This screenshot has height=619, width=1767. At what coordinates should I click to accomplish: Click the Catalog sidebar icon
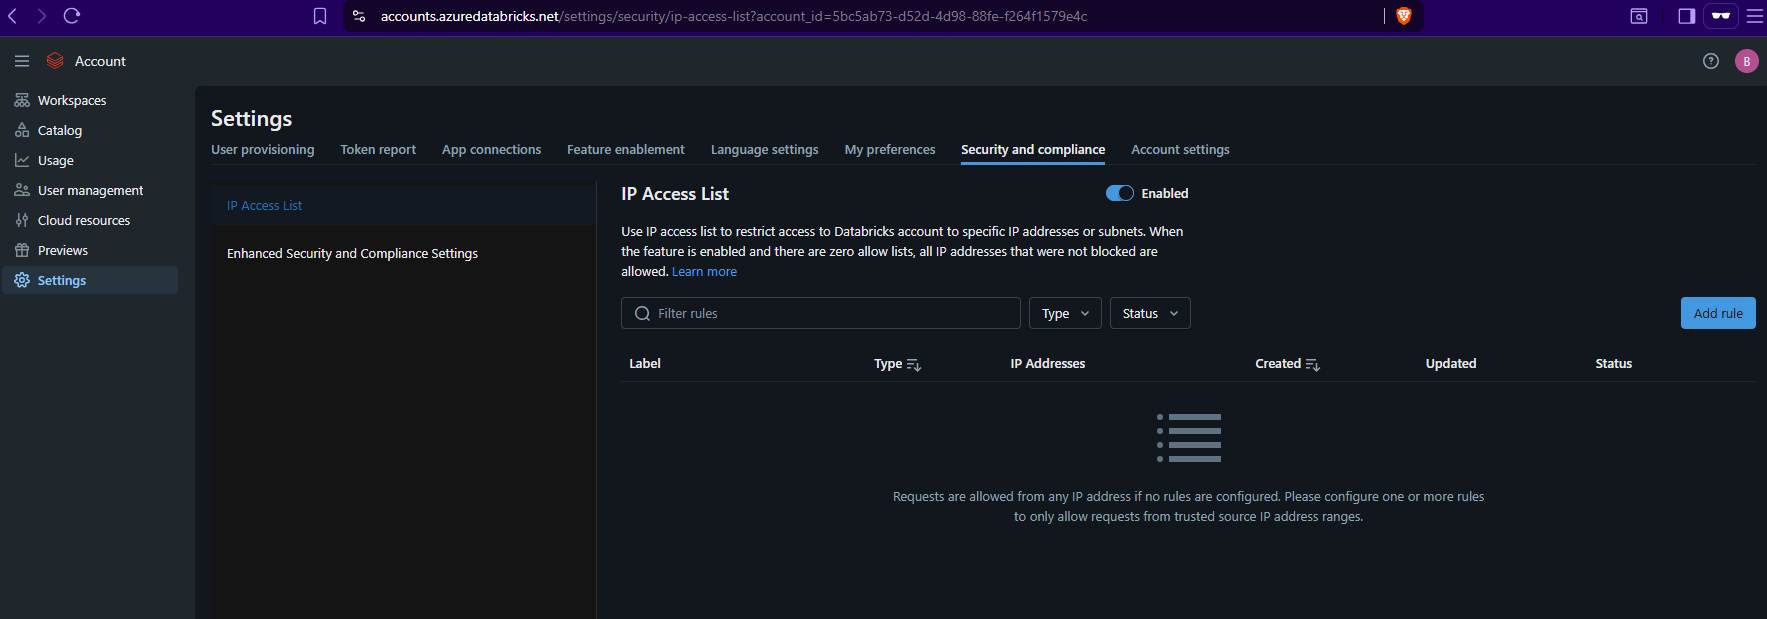click(22, 130)
